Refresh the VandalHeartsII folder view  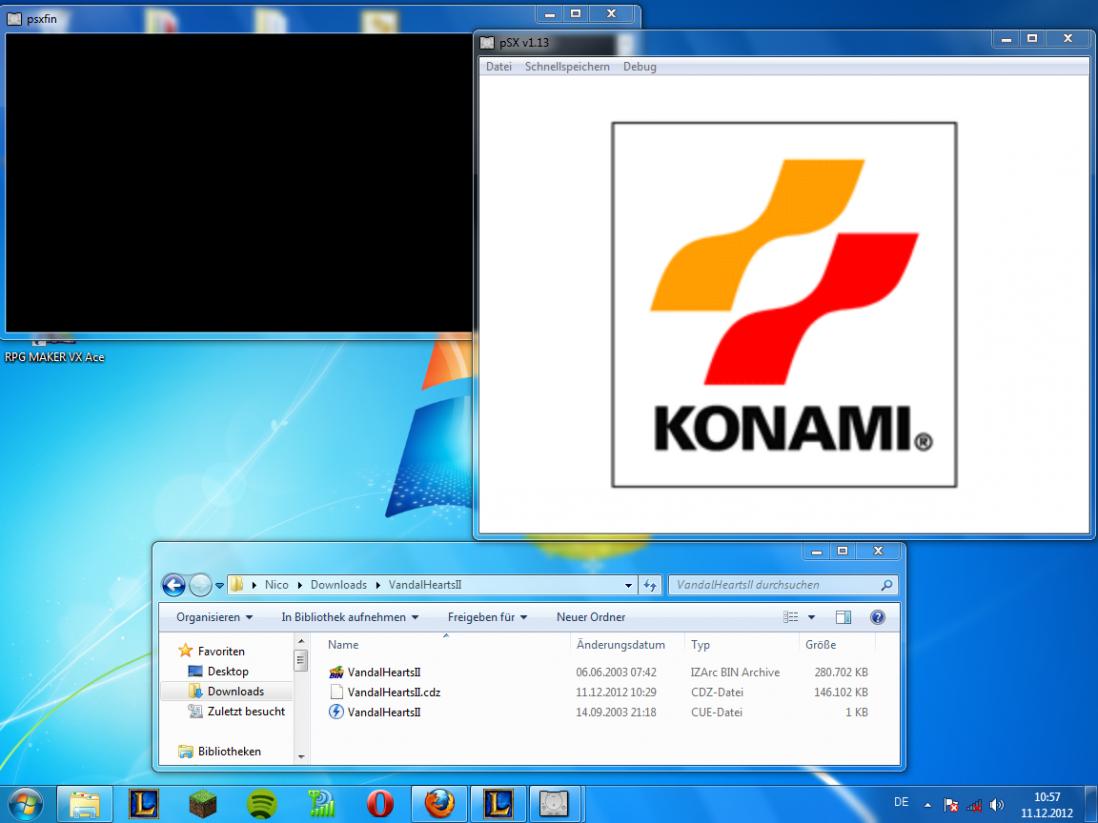click(x=650, y=585)
